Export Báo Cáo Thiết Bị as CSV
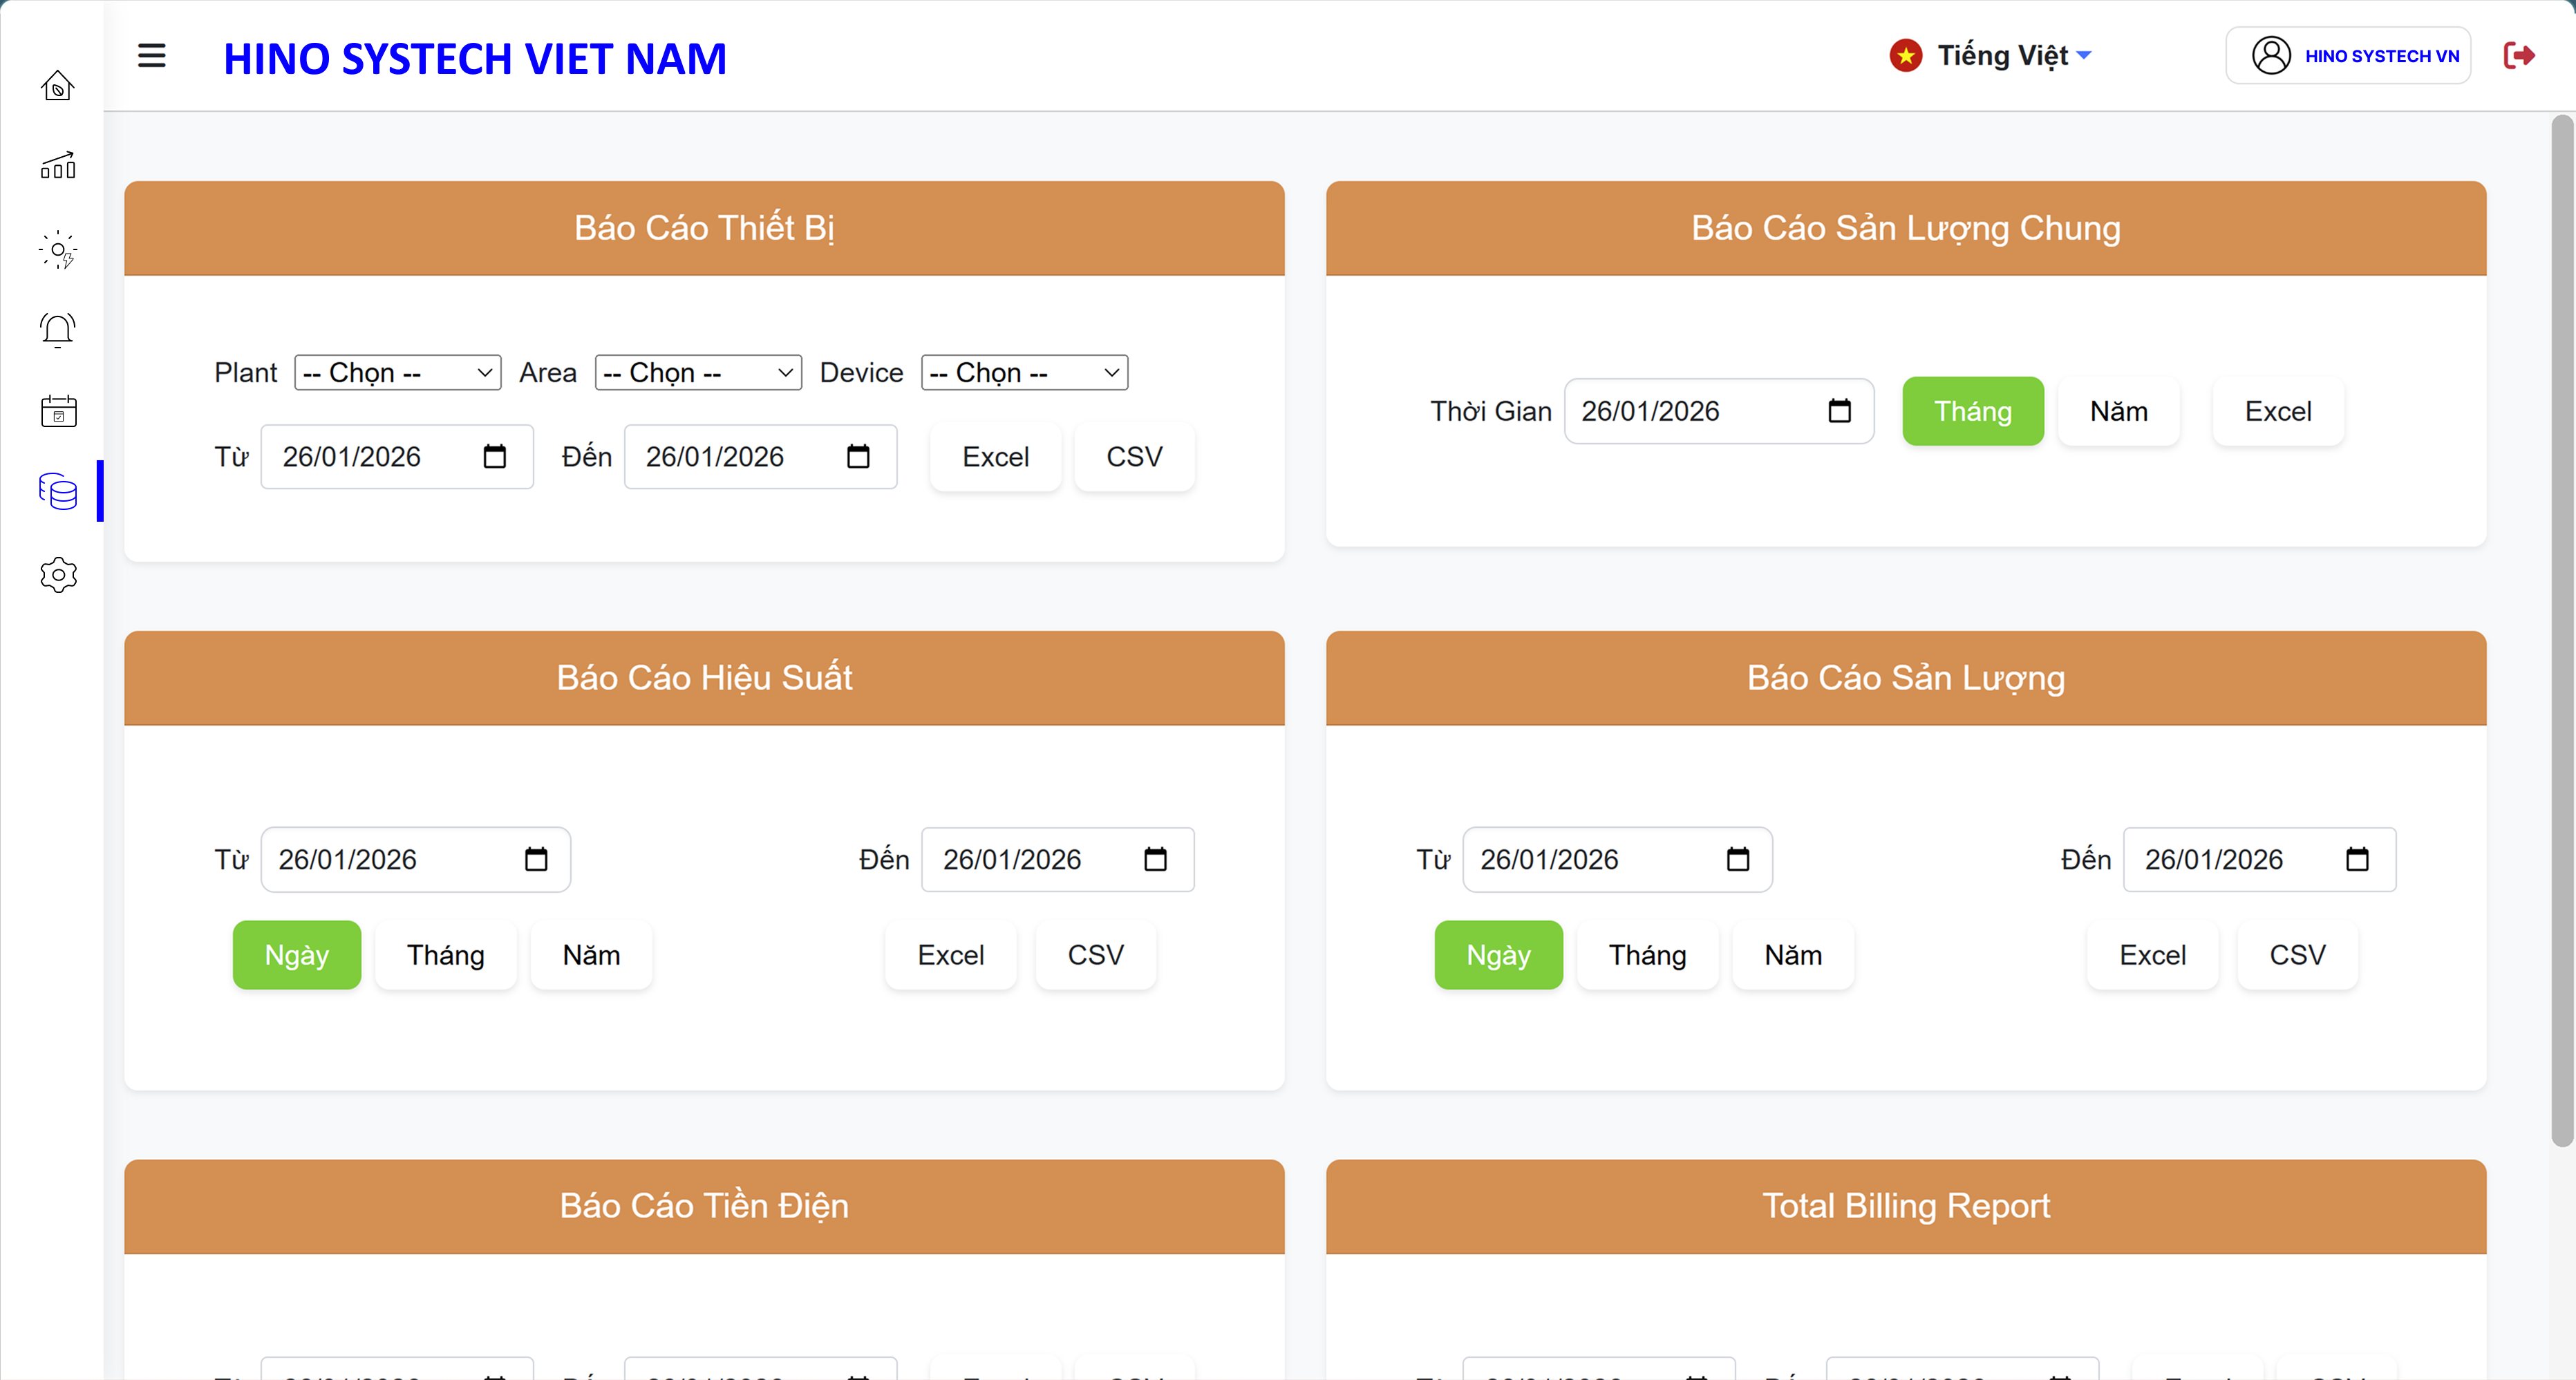The image size is (2576, 1380). (1134, 457)
